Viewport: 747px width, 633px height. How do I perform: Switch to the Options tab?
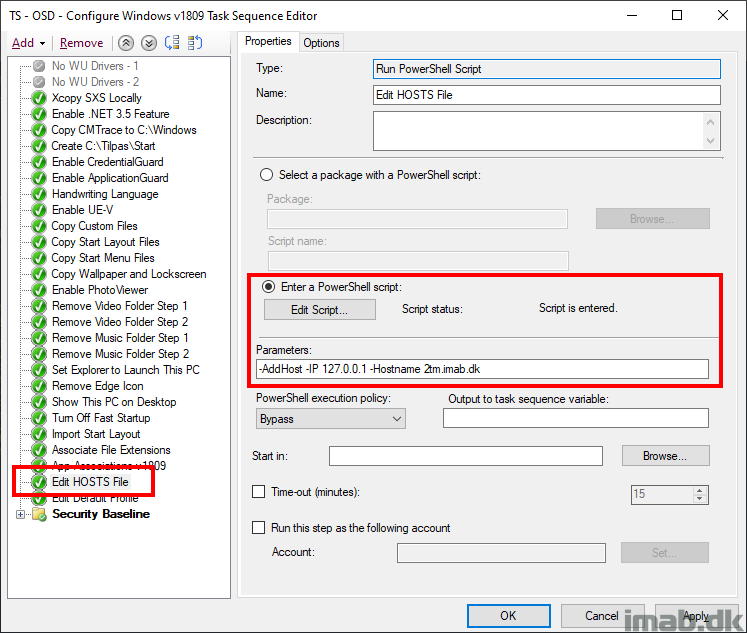[321, 42]
